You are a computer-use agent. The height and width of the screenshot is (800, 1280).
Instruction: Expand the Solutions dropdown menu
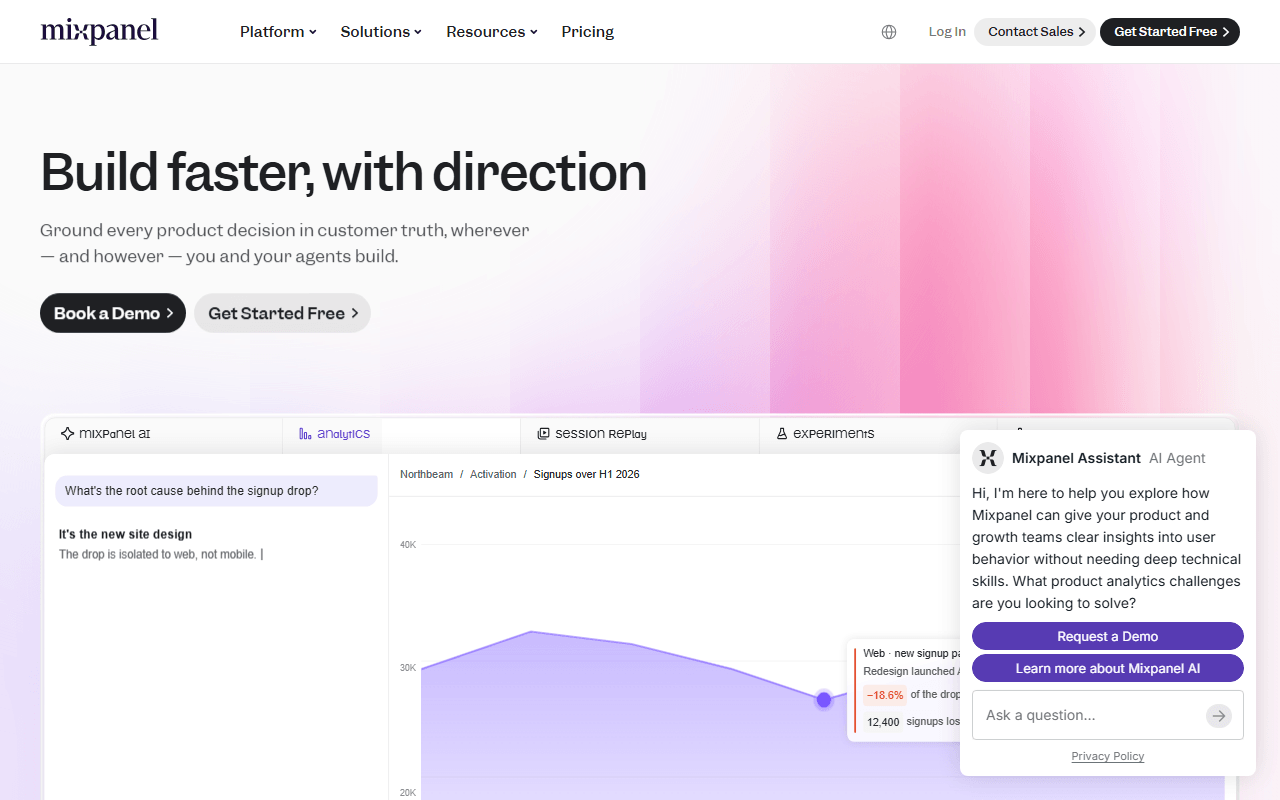pos(381,32)
